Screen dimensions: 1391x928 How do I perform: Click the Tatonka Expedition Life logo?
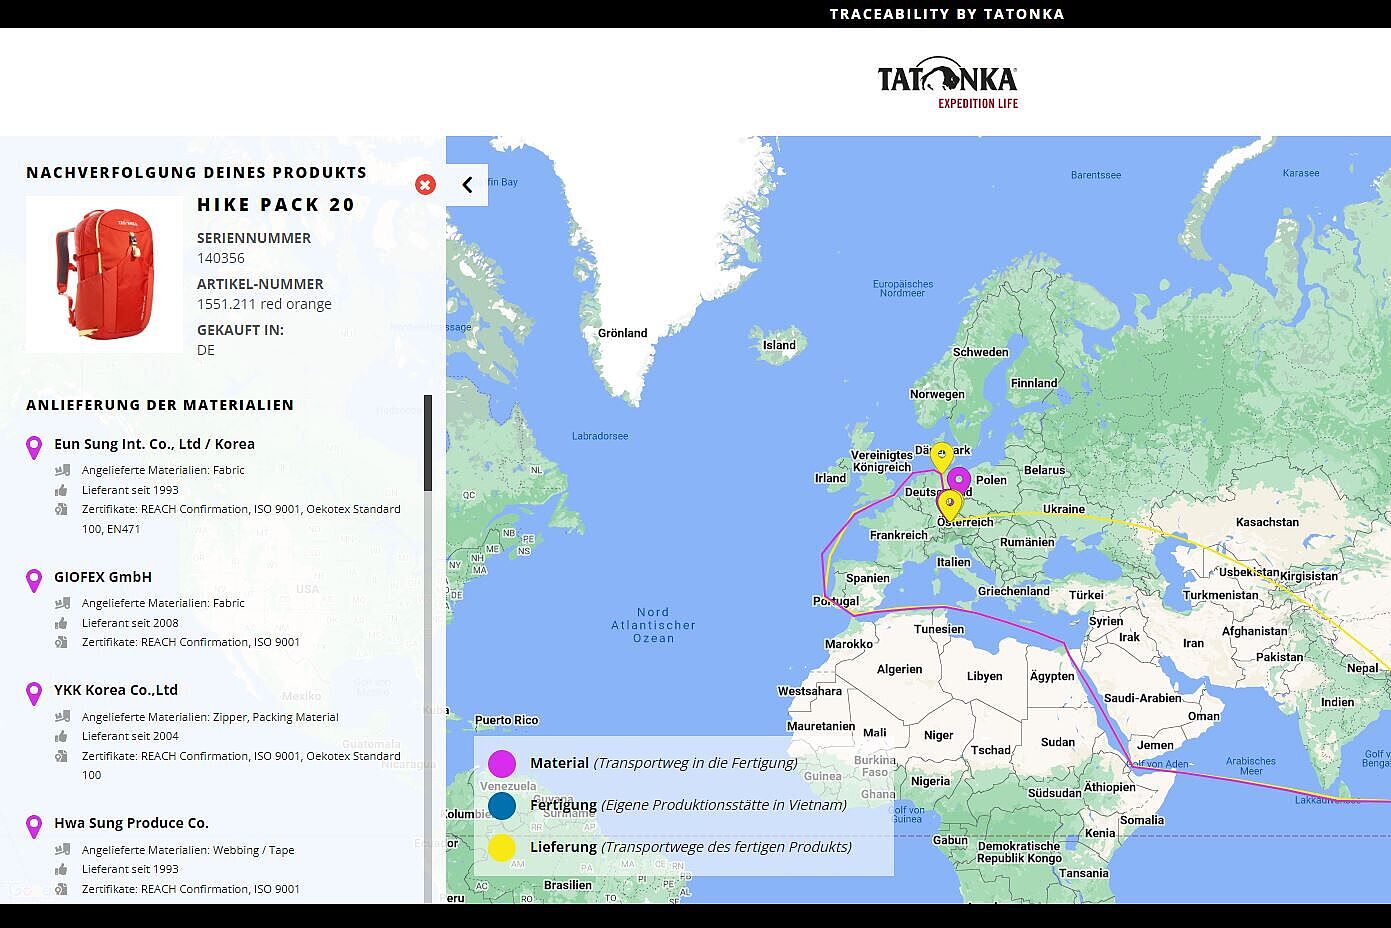[x=947, y=84]
